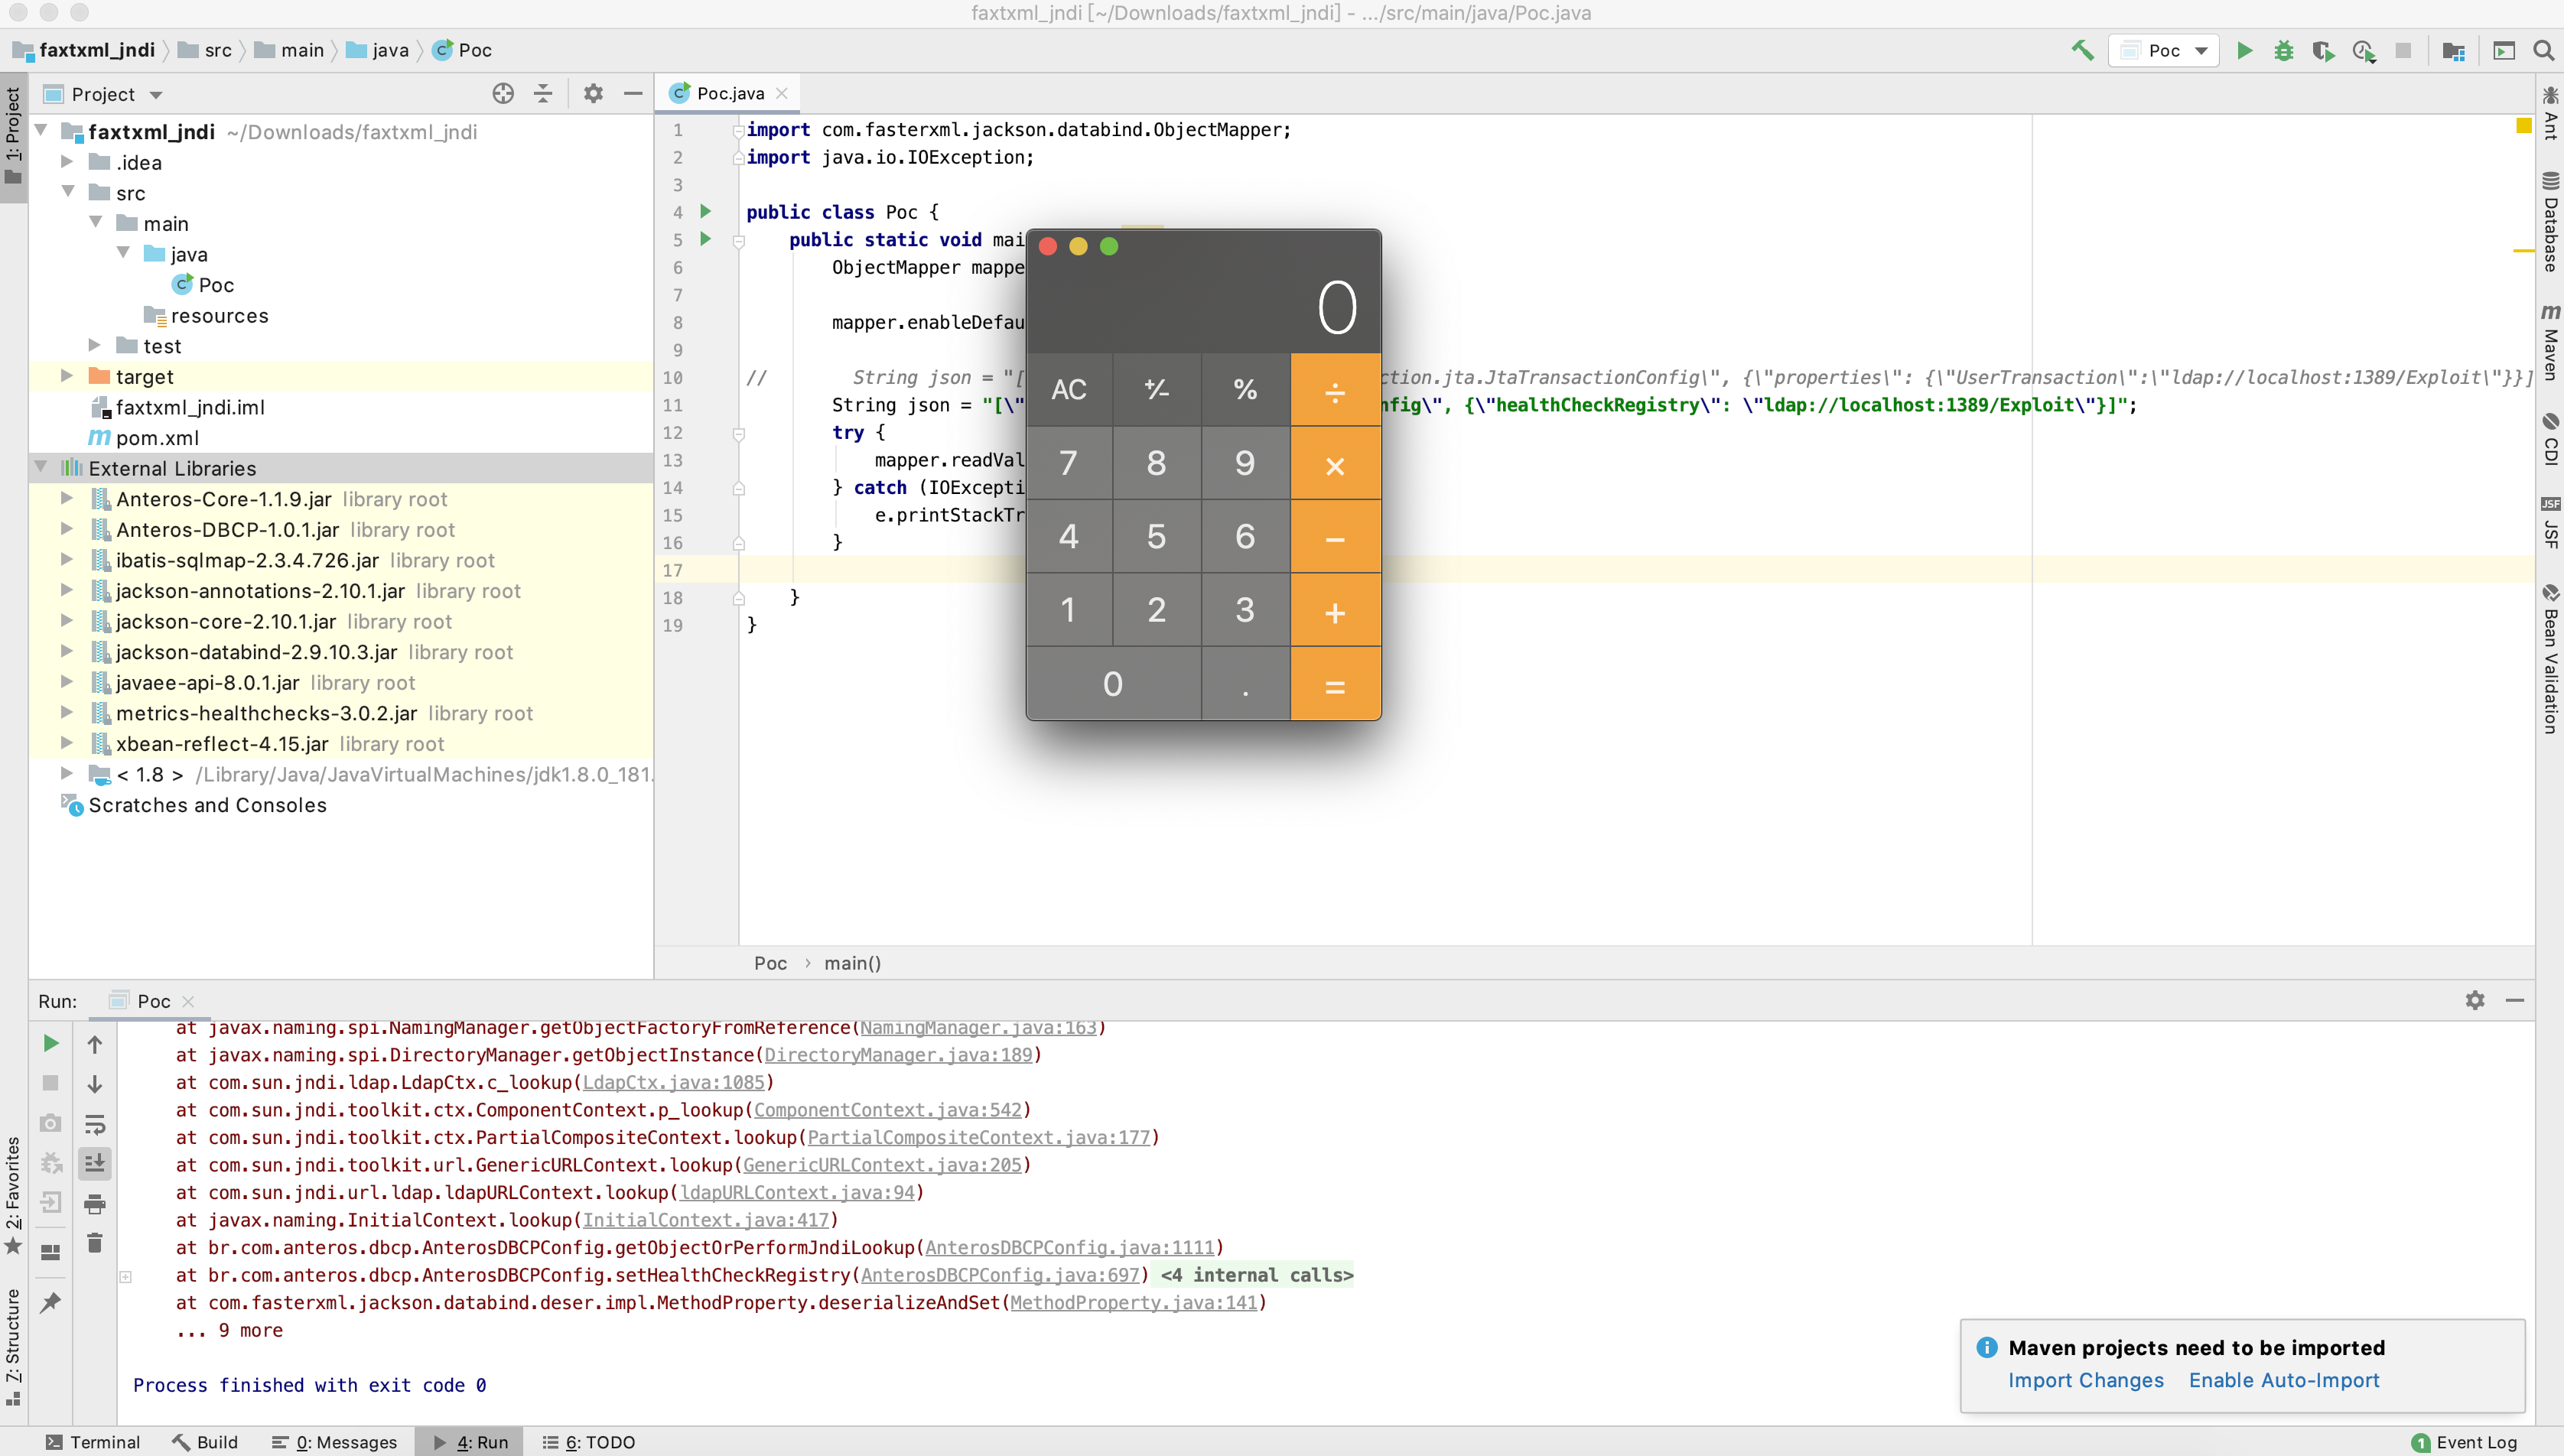Image resolution: width=2564 pixels, height=1456 pixels.
Task: Open the Poc run configuration dropdown
Action: click(2164, 50)
